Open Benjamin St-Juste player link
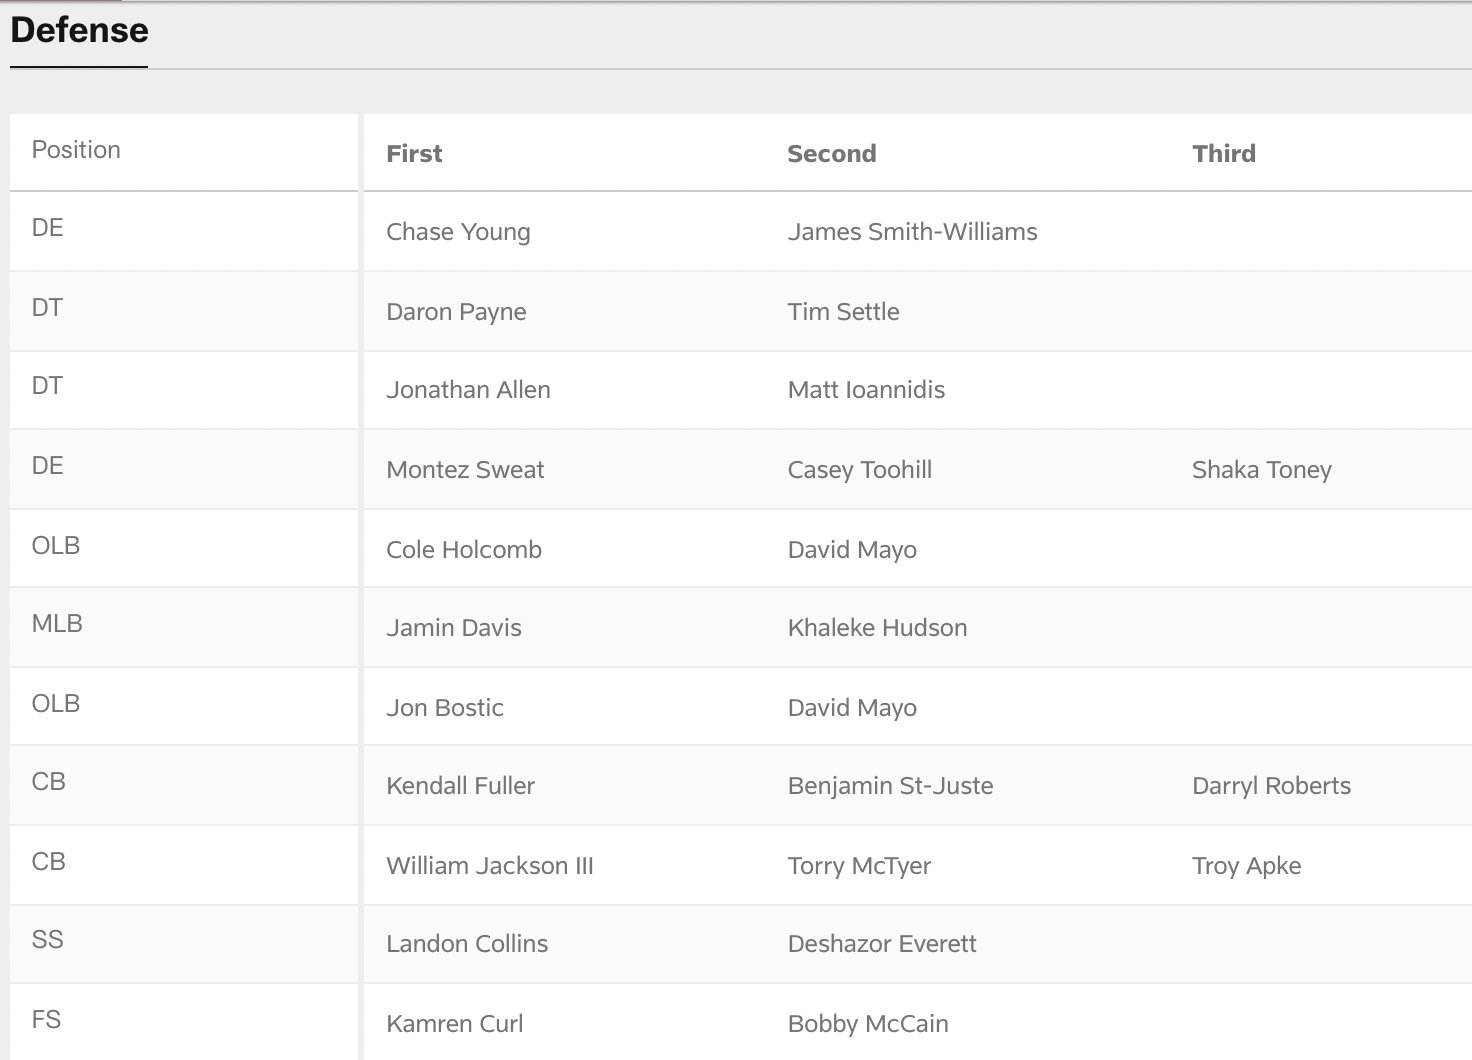1472x1060 pixels. point(890,786)
